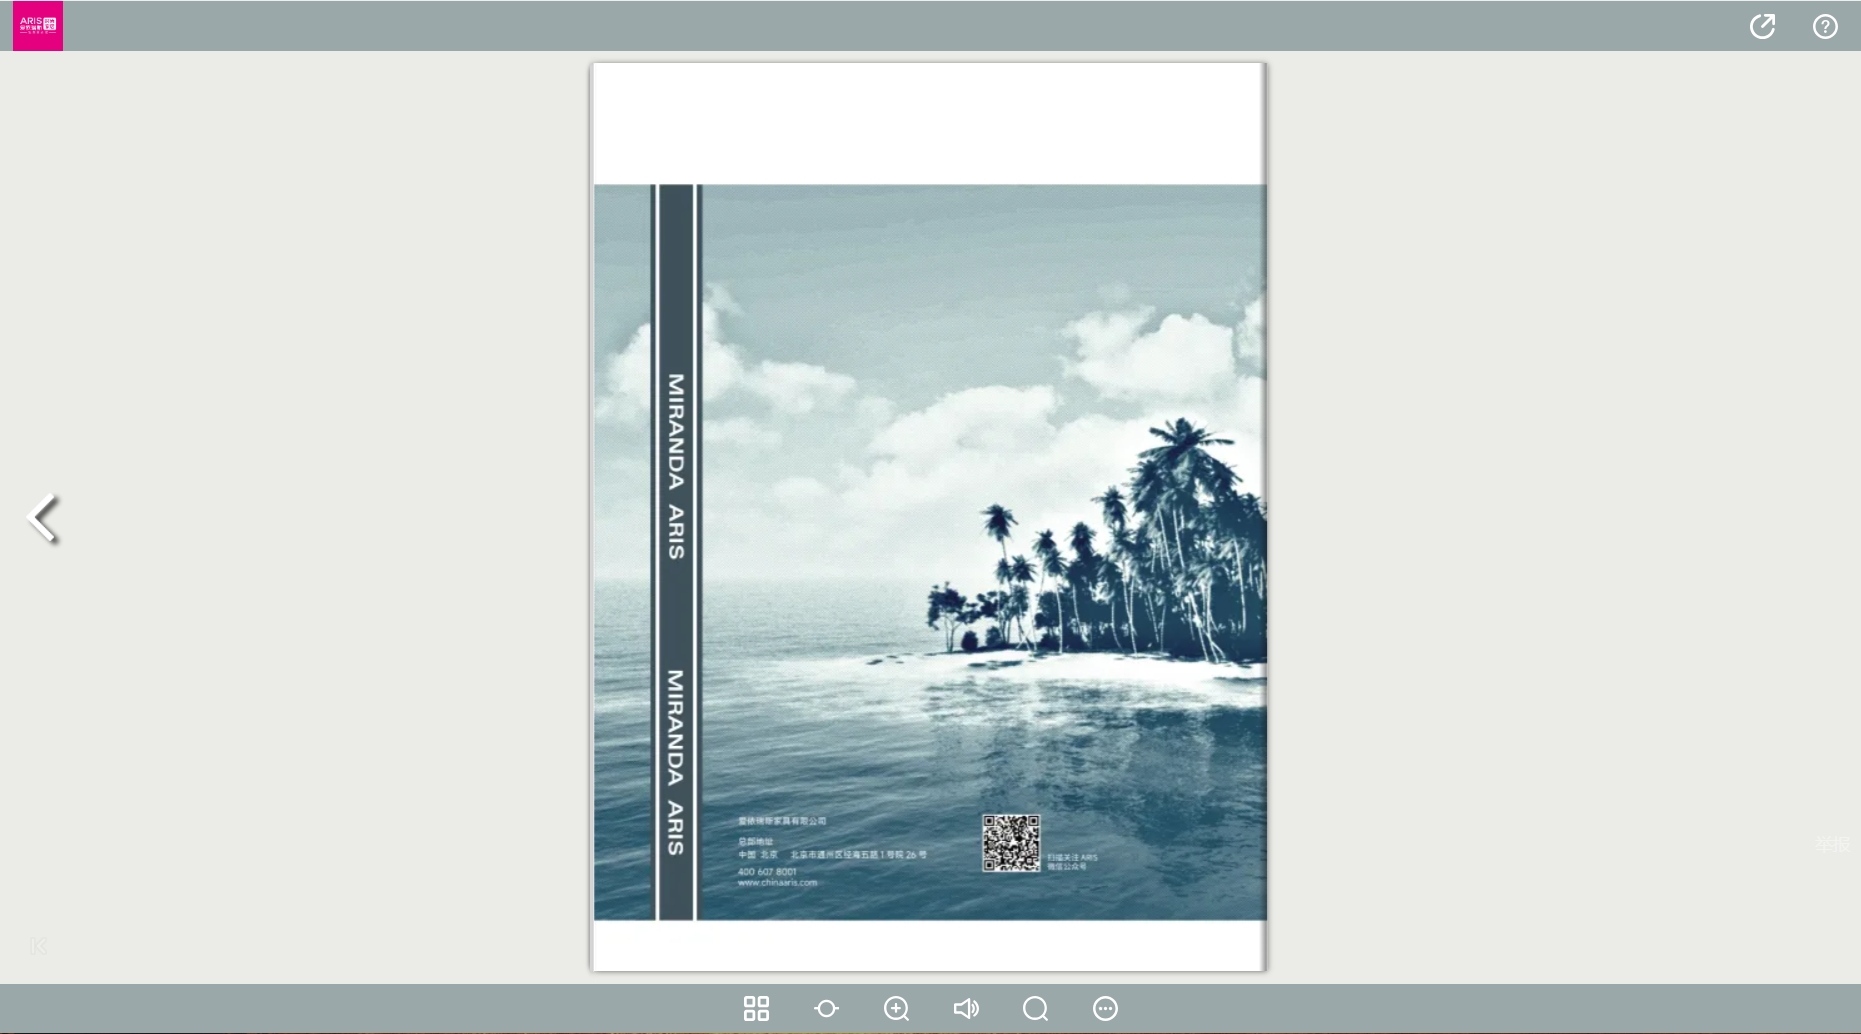Click the caption text beside the QR code

pyautogui.click(x=1072, y=861)
